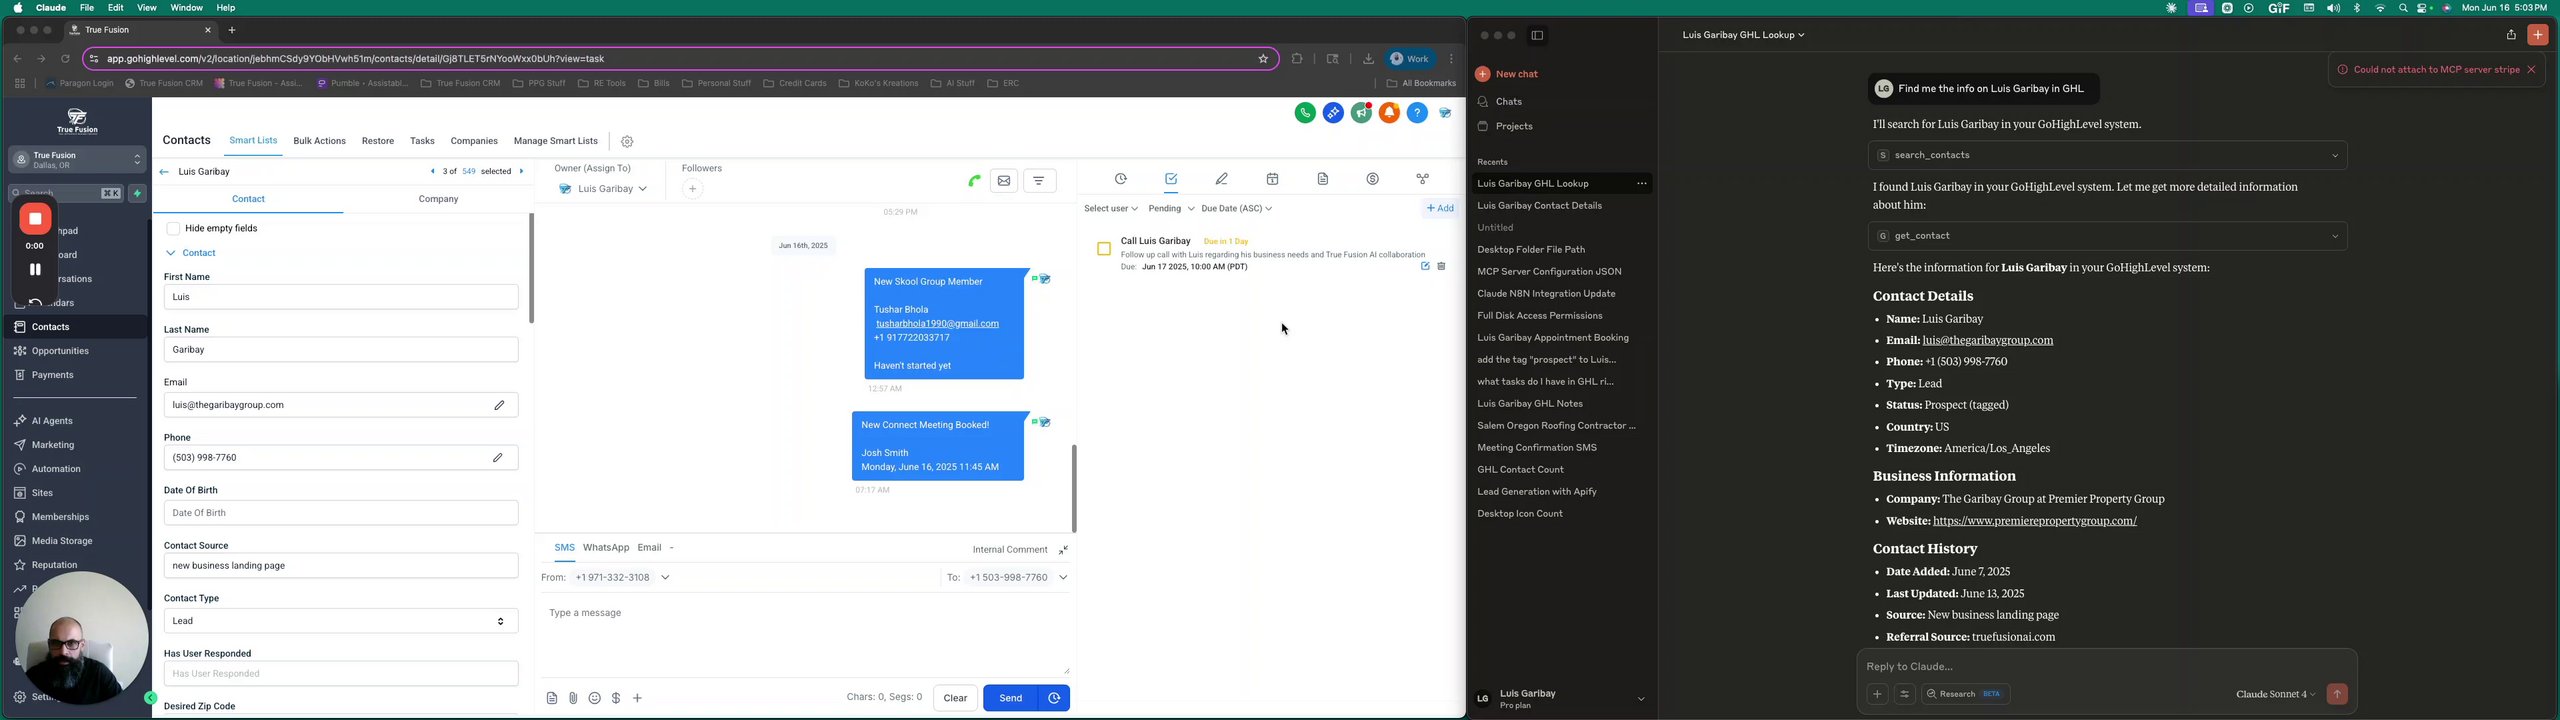Select the Email message tab
The image size is (2560, 720).
tap(650, 548)
